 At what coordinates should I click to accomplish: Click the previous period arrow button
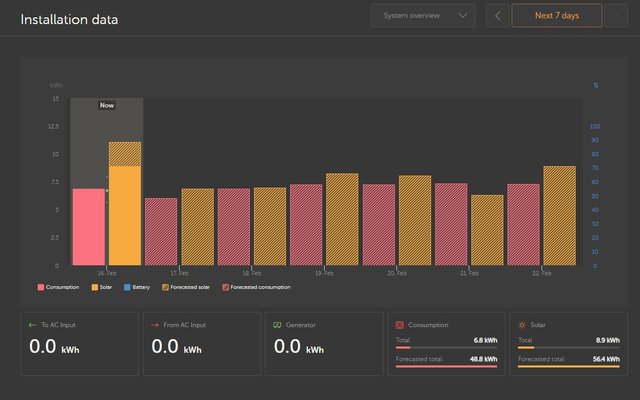coord(497,16)
